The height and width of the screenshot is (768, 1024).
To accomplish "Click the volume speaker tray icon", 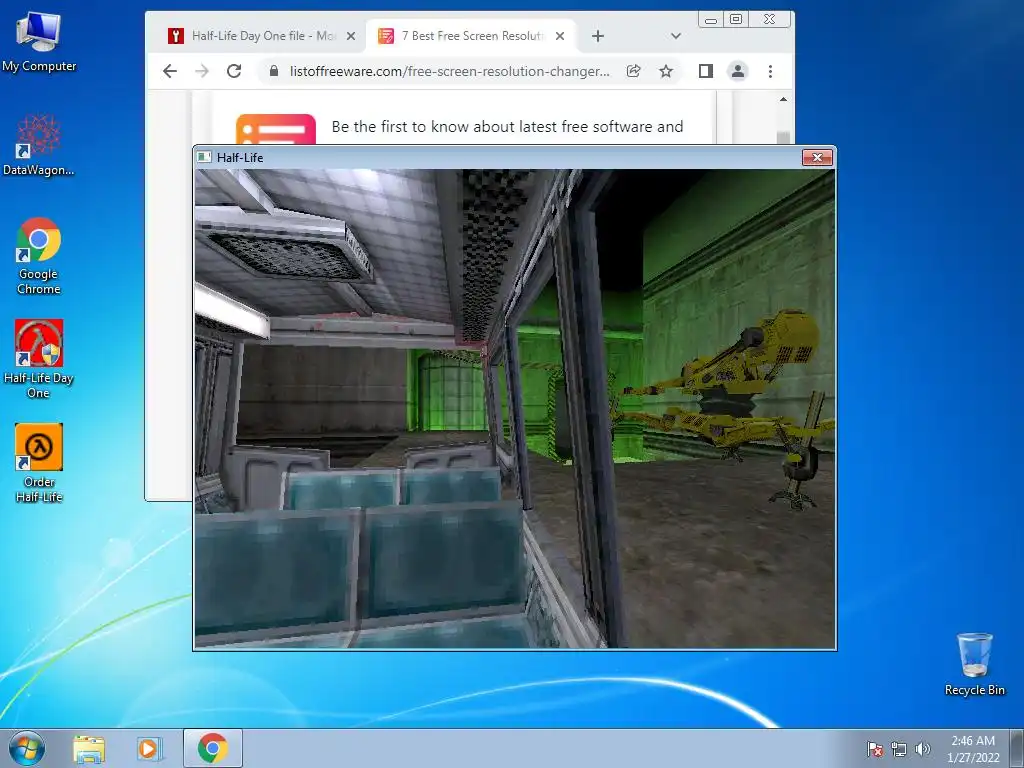I will pos(923,749).
